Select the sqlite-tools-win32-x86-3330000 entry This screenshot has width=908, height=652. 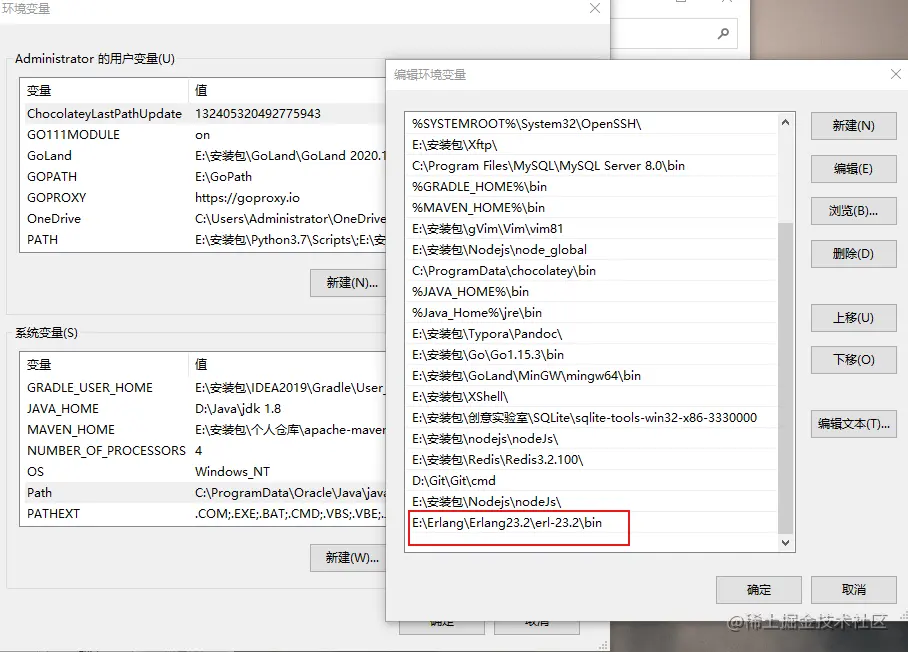[591, 417]
